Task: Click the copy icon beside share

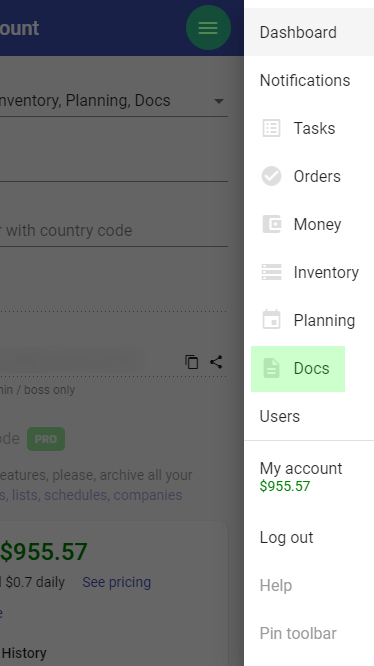Action: [191, 362]
